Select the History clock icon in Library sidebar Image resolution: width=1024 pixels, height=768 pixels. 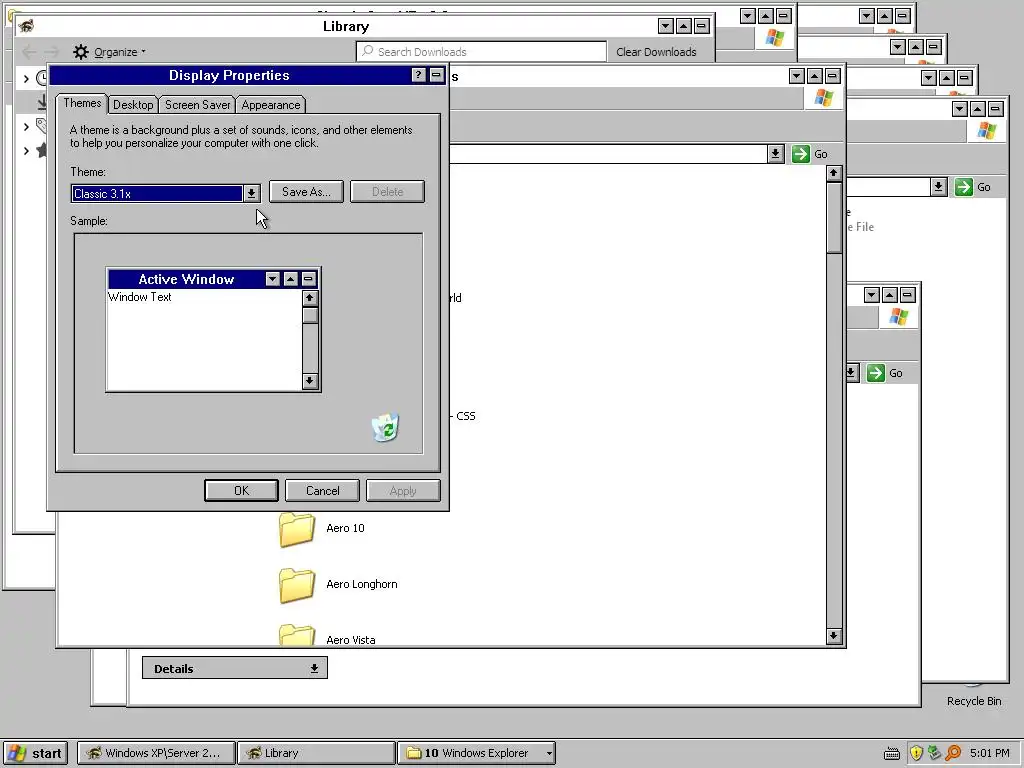(41, 78)
